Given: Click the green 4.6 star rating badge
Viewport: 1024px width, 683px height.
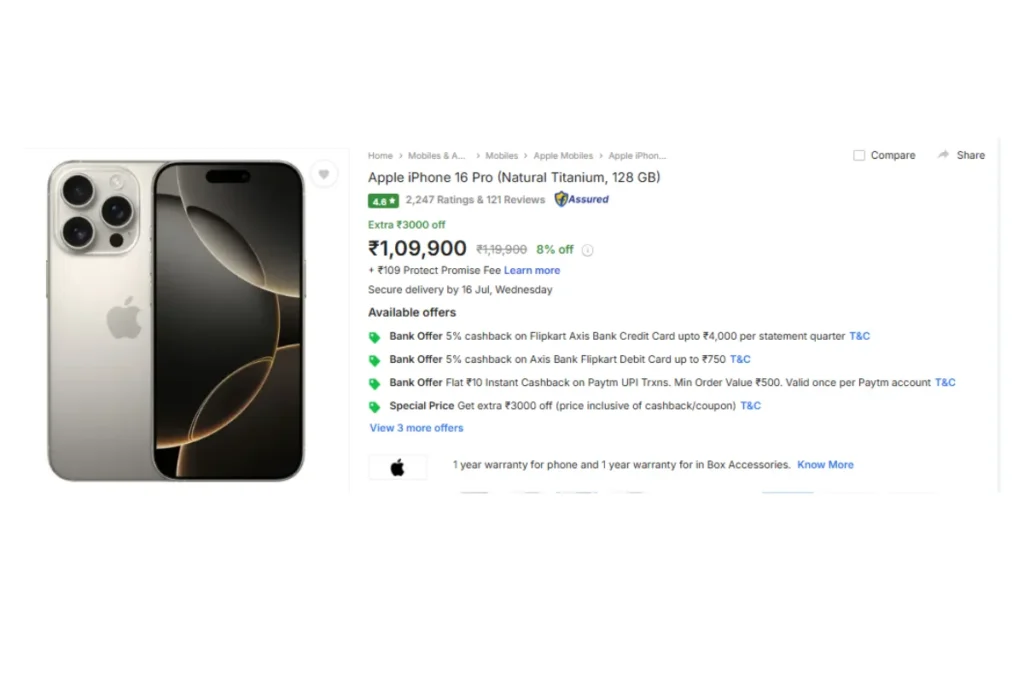Looking at the screenshot, I should (383, 200).
